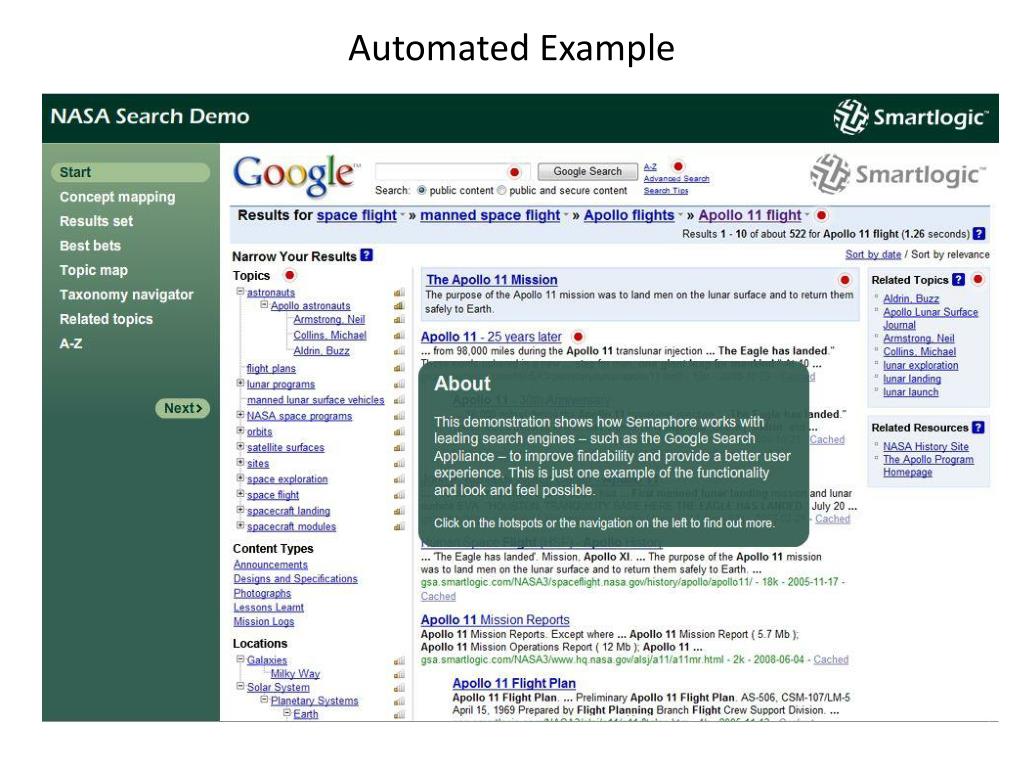
Task: Click the Sort by date link
Action: click(873, 255)
